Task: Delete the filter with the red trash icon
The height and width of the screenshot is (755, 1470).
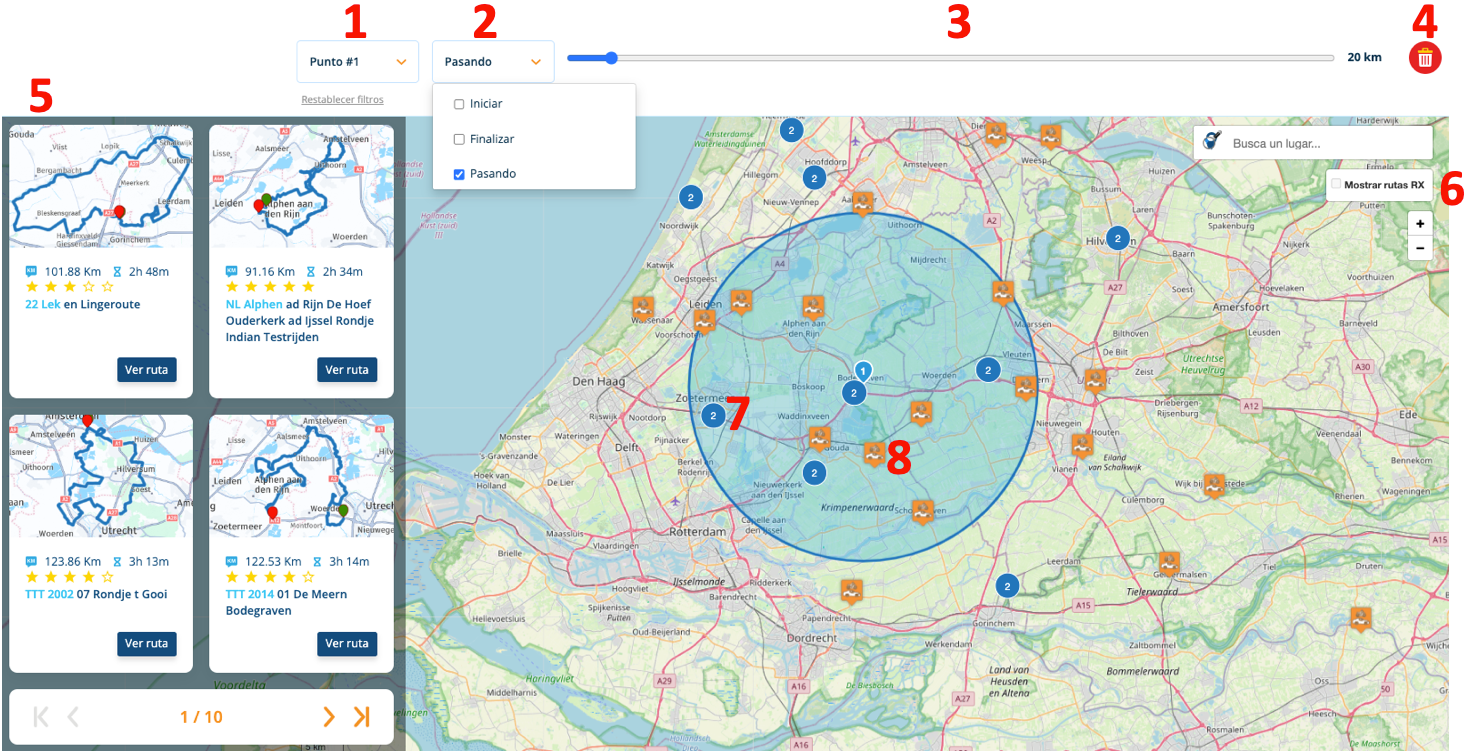Action: (1425, 58)
